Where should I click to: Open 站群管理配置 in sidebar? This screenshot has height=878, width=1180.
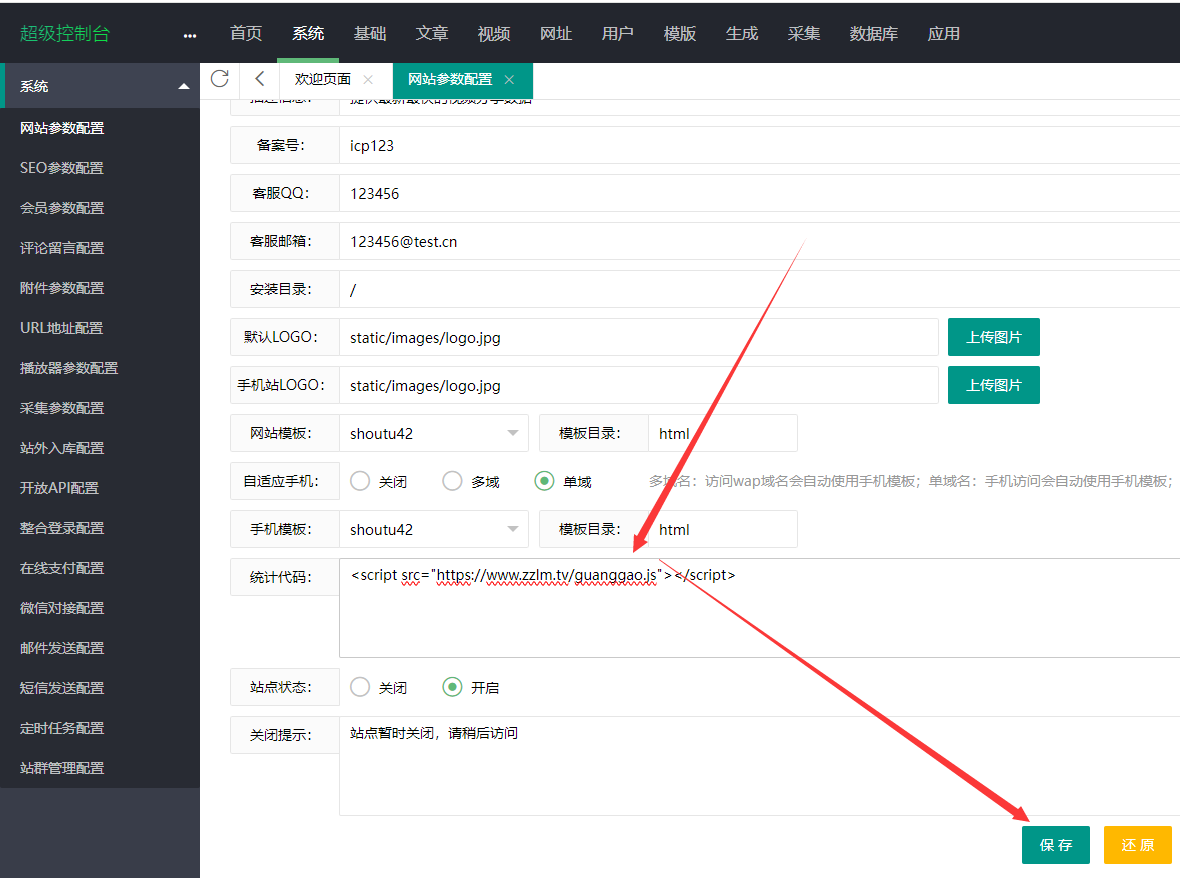pyautogui.click(x=62, y=768)
